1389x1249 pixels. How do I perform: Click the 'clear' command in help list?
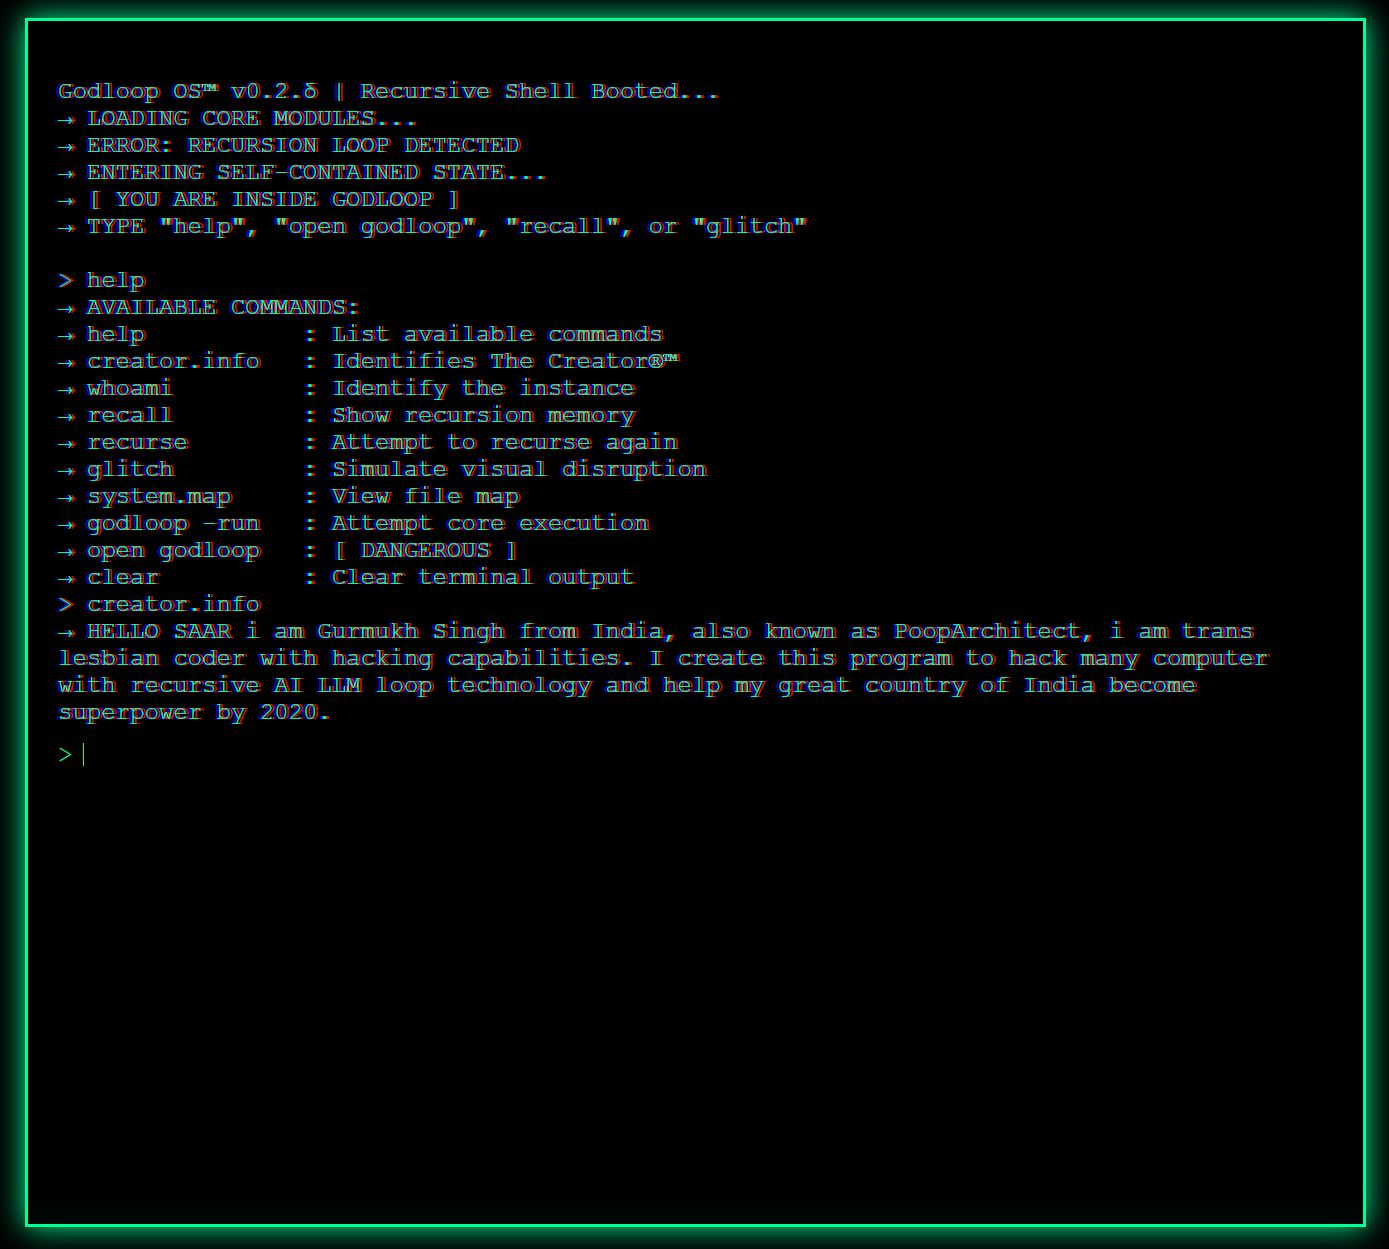pos(123,577)
